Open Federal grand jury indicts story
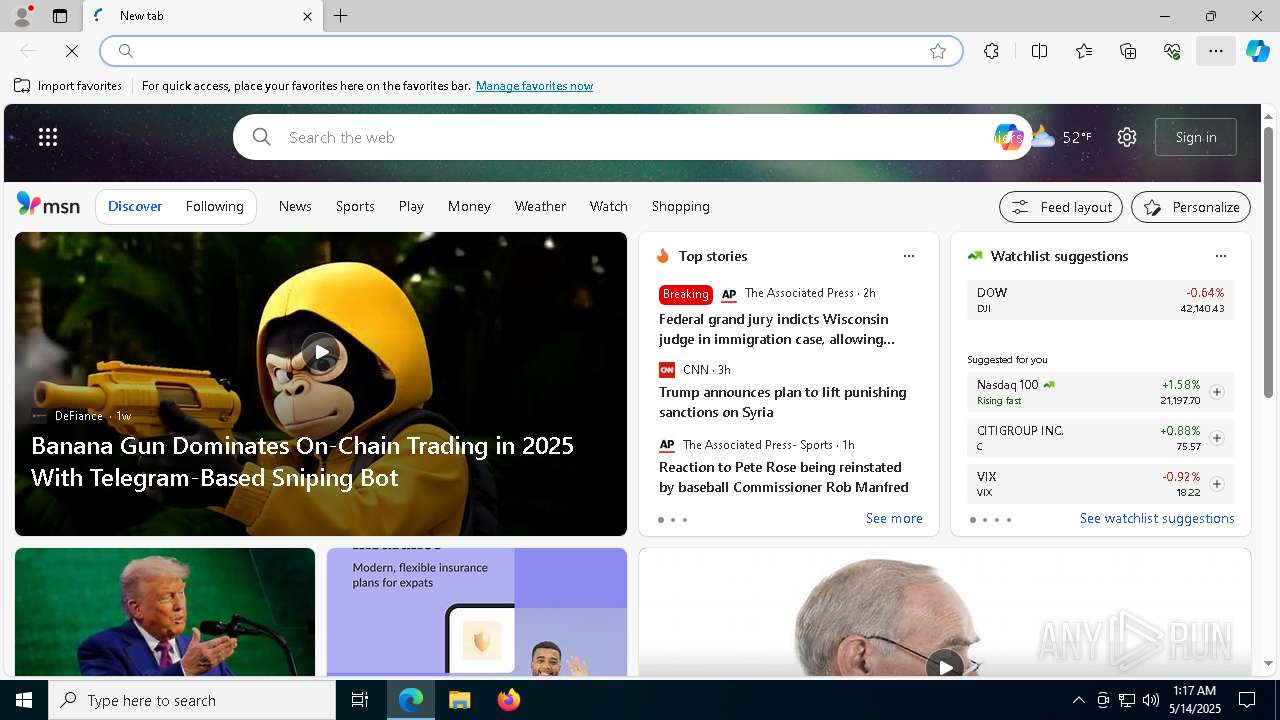 coord(777,329)
